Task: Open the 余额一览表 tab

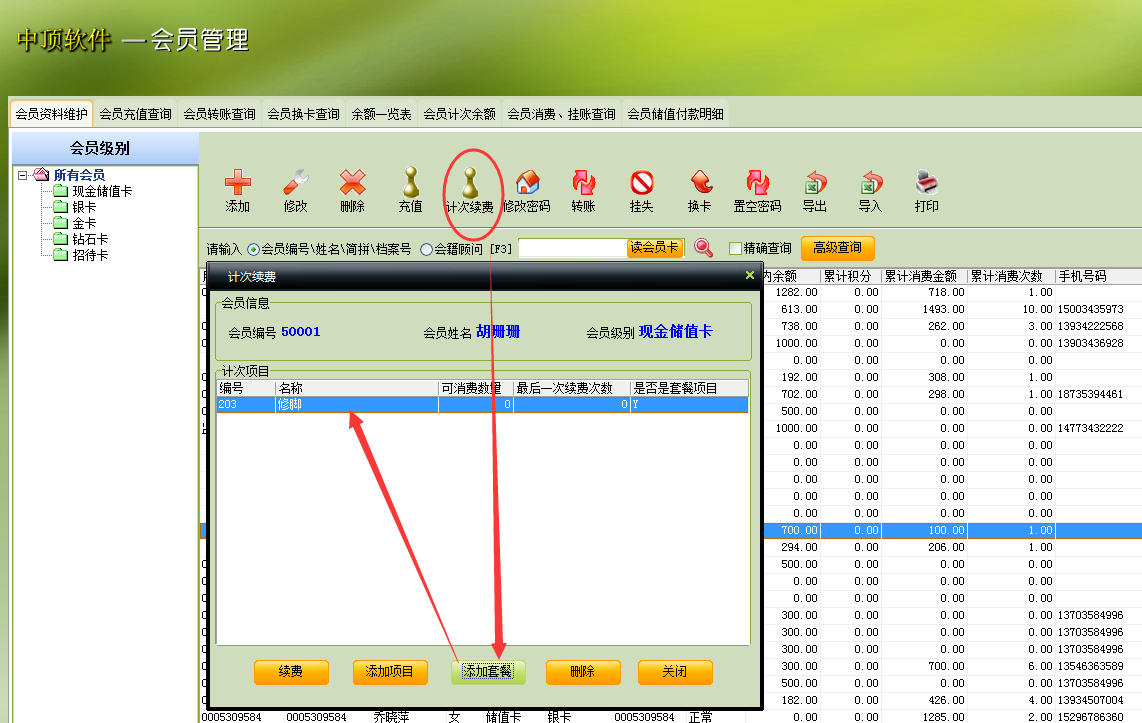Action: point(381,114)
